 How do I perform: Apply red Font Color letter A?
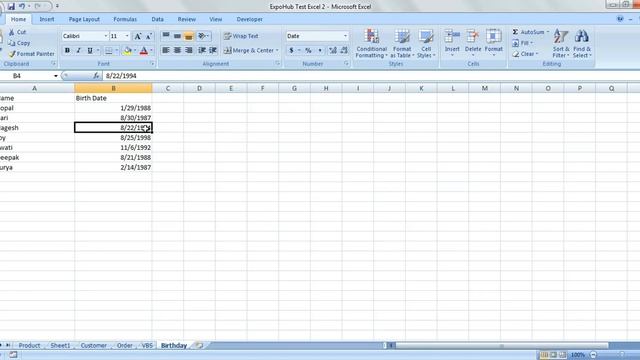144,51
